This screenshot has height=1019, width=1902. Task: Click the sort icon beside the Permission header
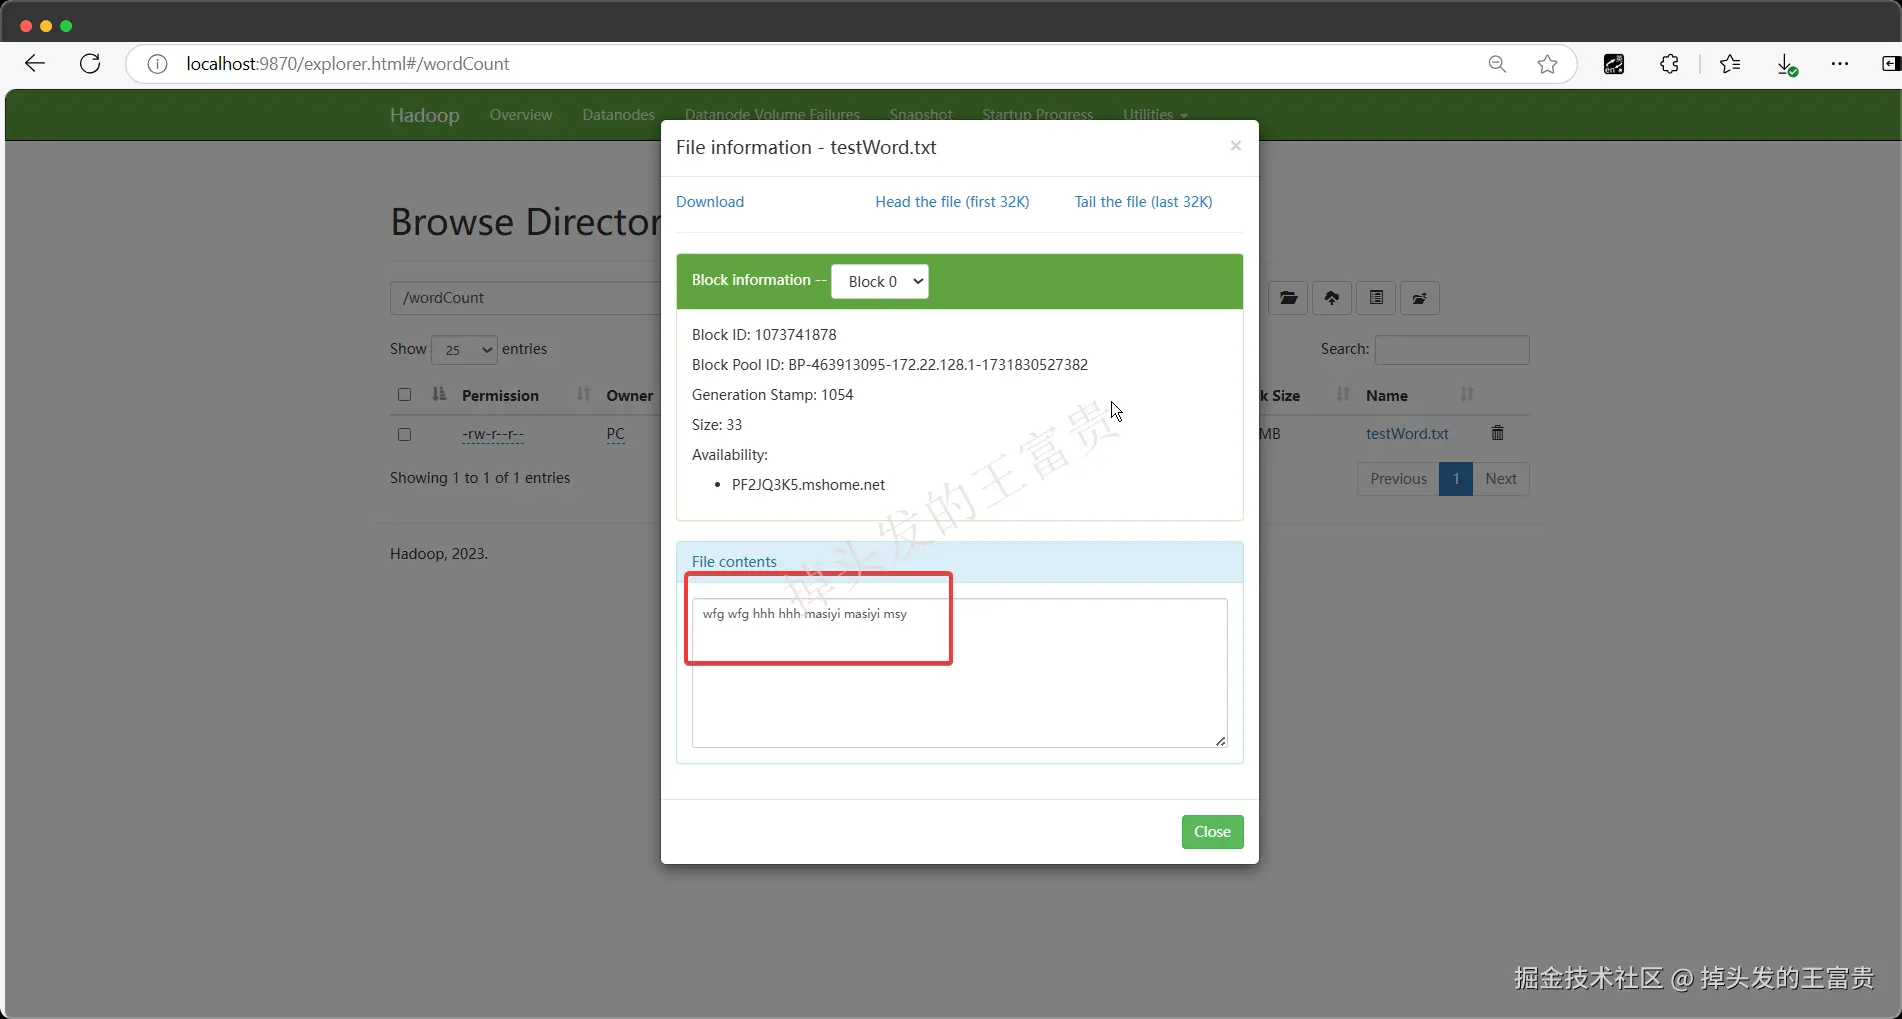(x=584, y=394)
